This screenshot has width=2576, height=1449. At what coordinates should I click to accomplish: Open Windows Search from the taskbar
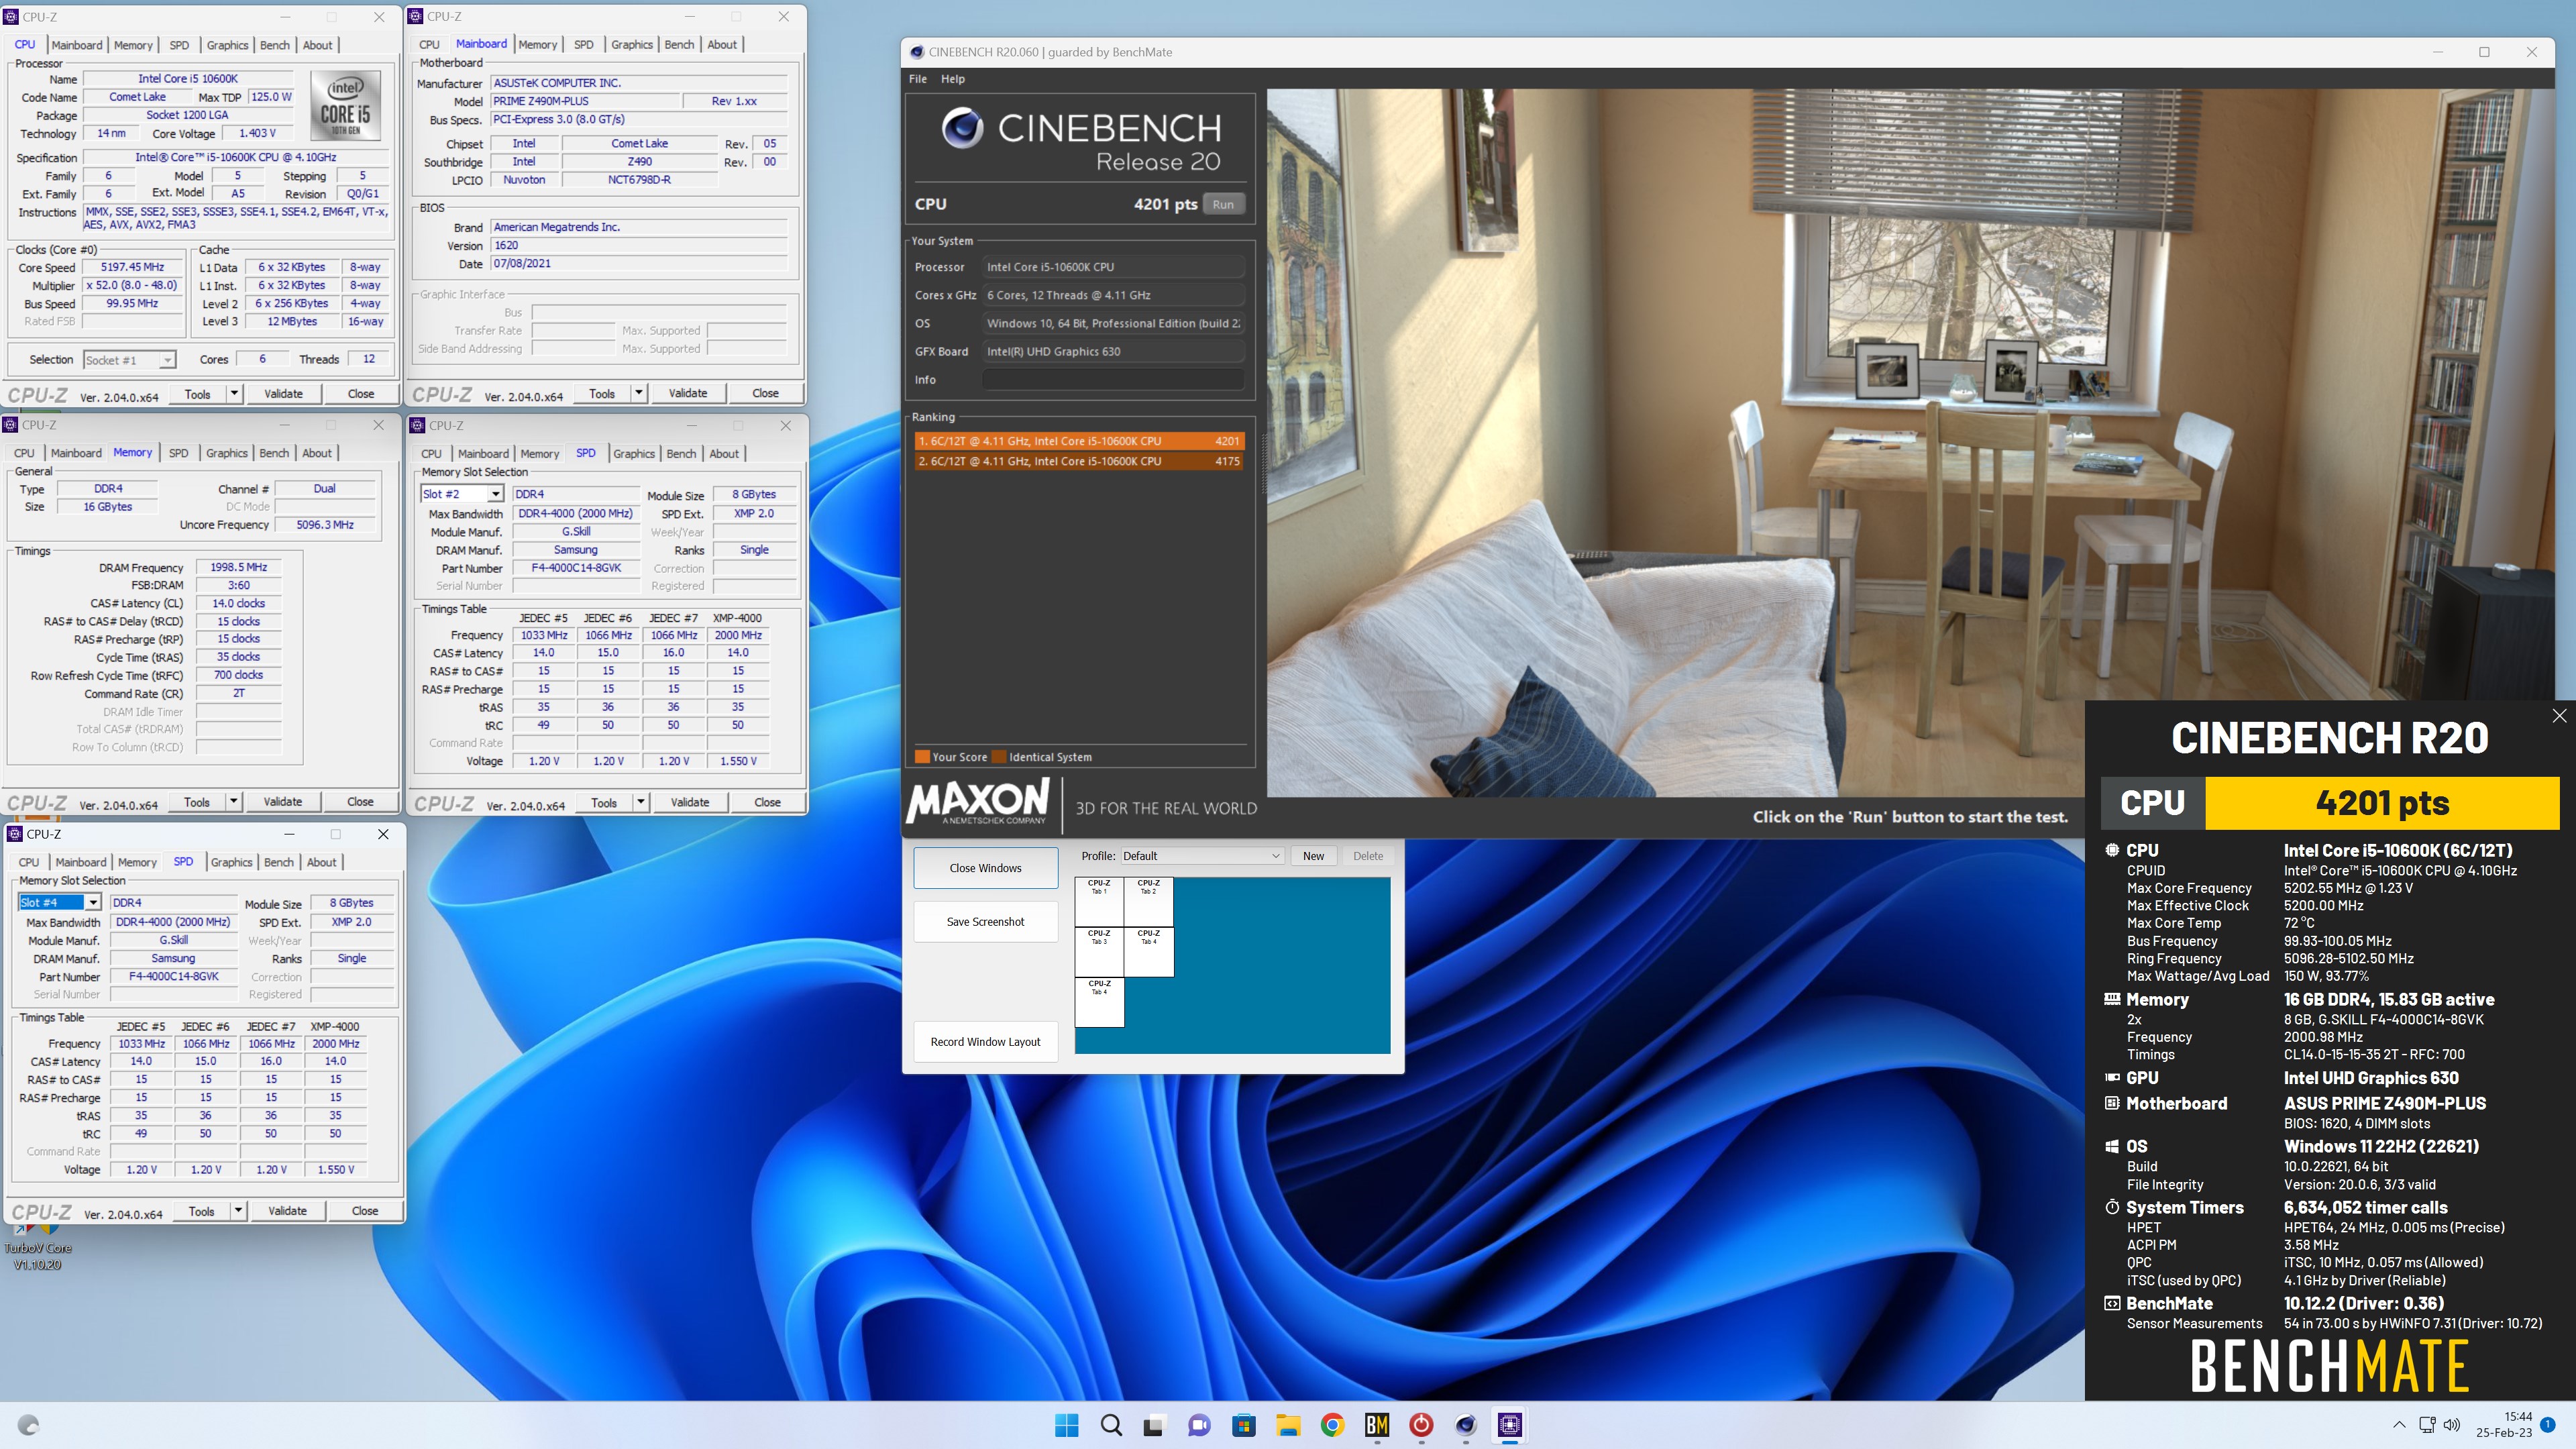click(x=1111, y=1425)
